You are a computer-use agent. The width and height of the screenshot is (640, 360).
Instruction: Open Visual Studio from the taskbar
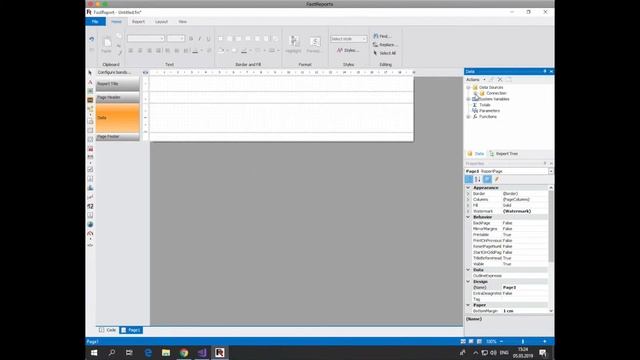coord(202,353)
